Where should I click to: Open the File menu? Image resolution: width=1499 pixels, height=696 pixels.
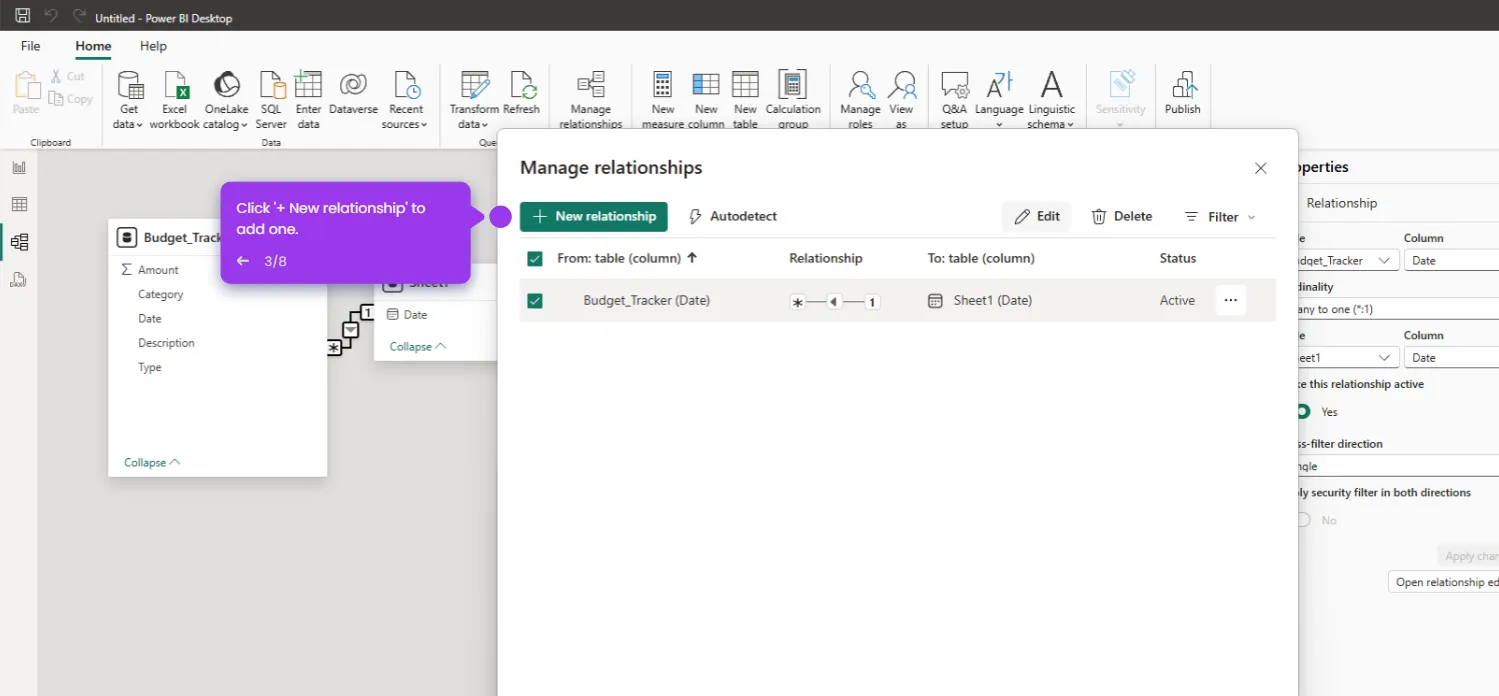31,46
